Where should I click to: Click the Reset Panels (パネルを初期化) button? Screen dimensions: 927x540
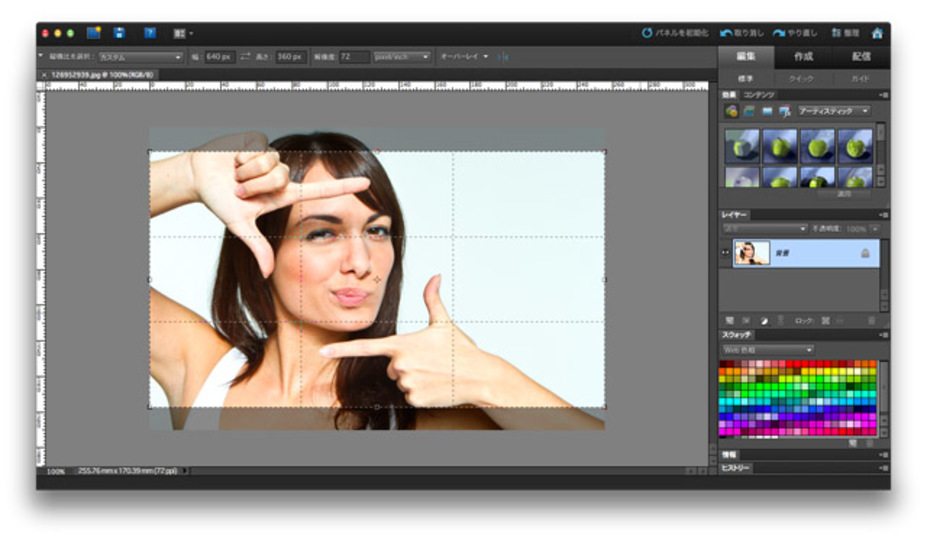coord(675,33)
